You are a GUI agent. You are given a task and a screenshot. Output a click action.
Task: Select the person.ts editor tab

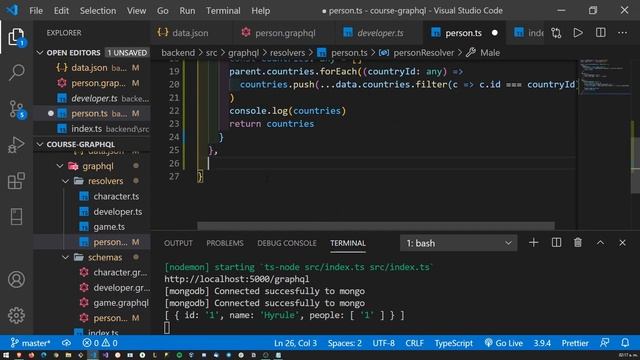[463, 33]
